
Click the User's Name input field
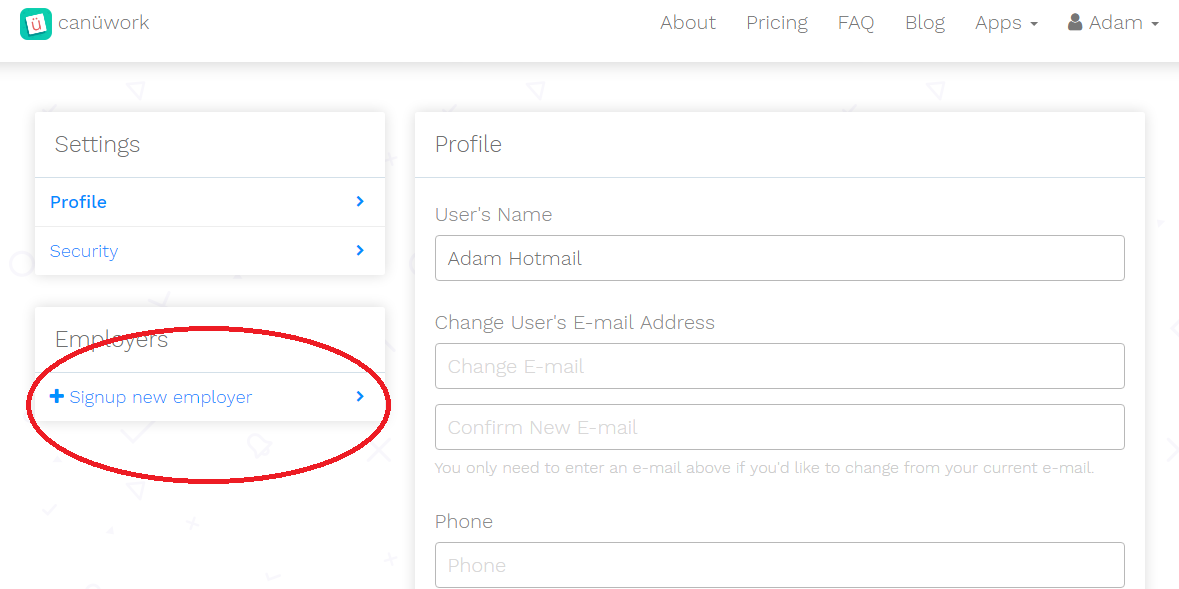pos(780,258)
